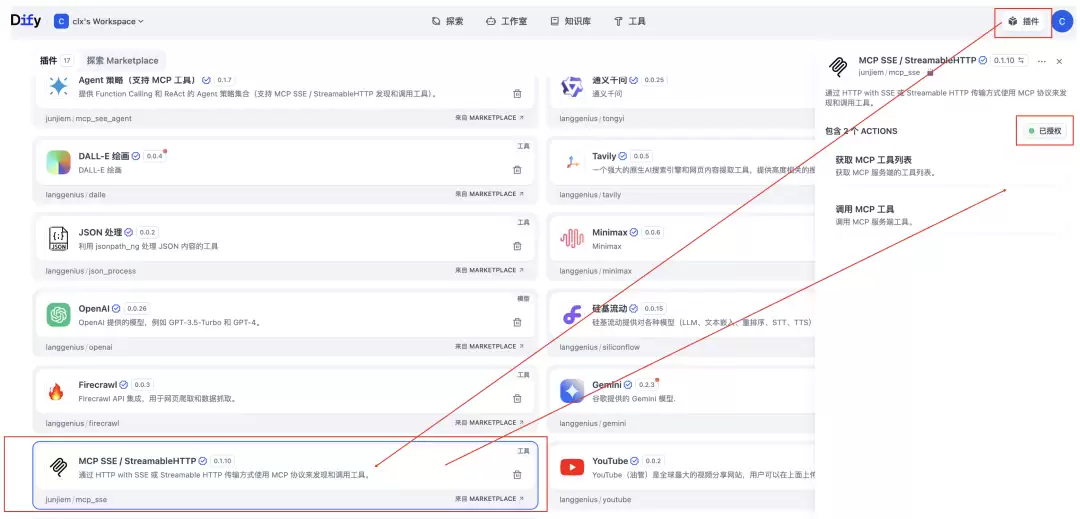Click the 已授权 authorized button
The height and width of the screenshot is (519, 1080).
pyautogui.click(x=1045, y=131)
